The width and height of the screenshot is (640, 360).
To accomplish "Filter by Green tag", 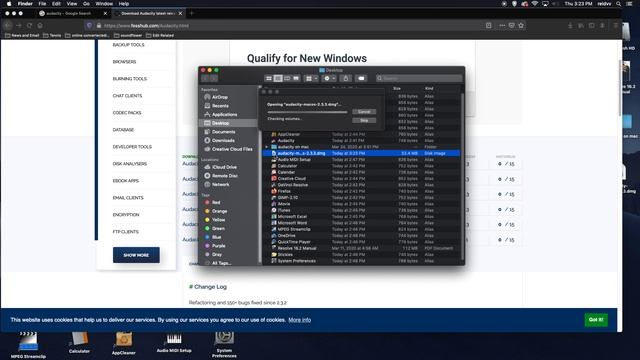I will [x=218, y=229].
